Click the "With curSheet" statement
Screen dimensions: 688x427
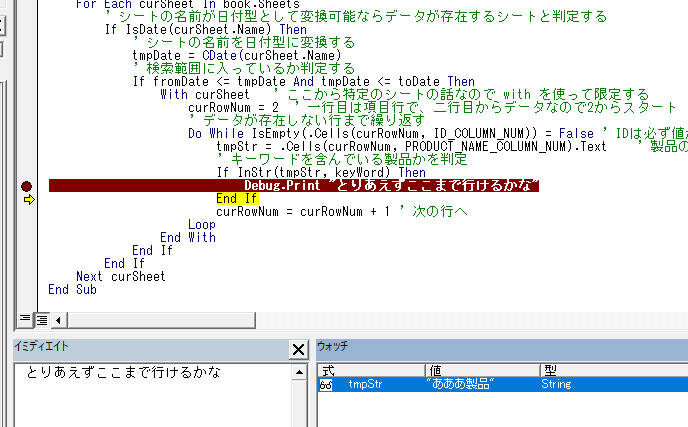(205, 94)
